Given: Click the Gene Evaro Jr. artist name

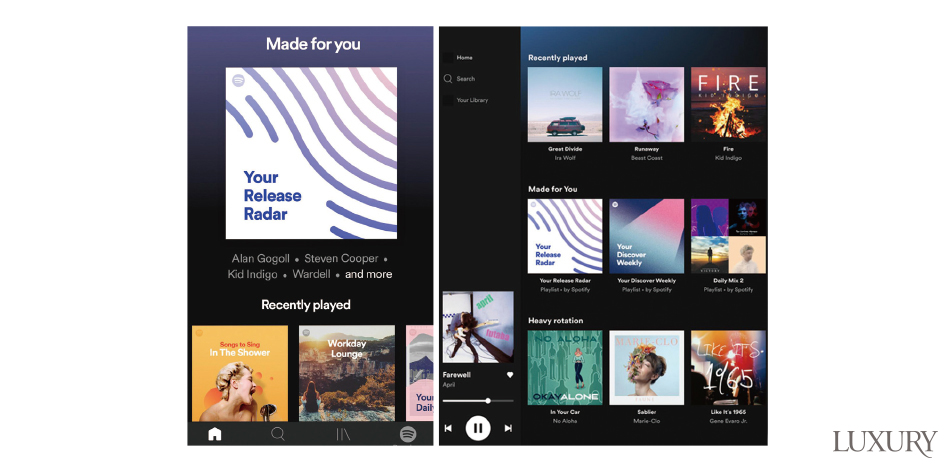Looking at the screenshot, I should (728, 421).
